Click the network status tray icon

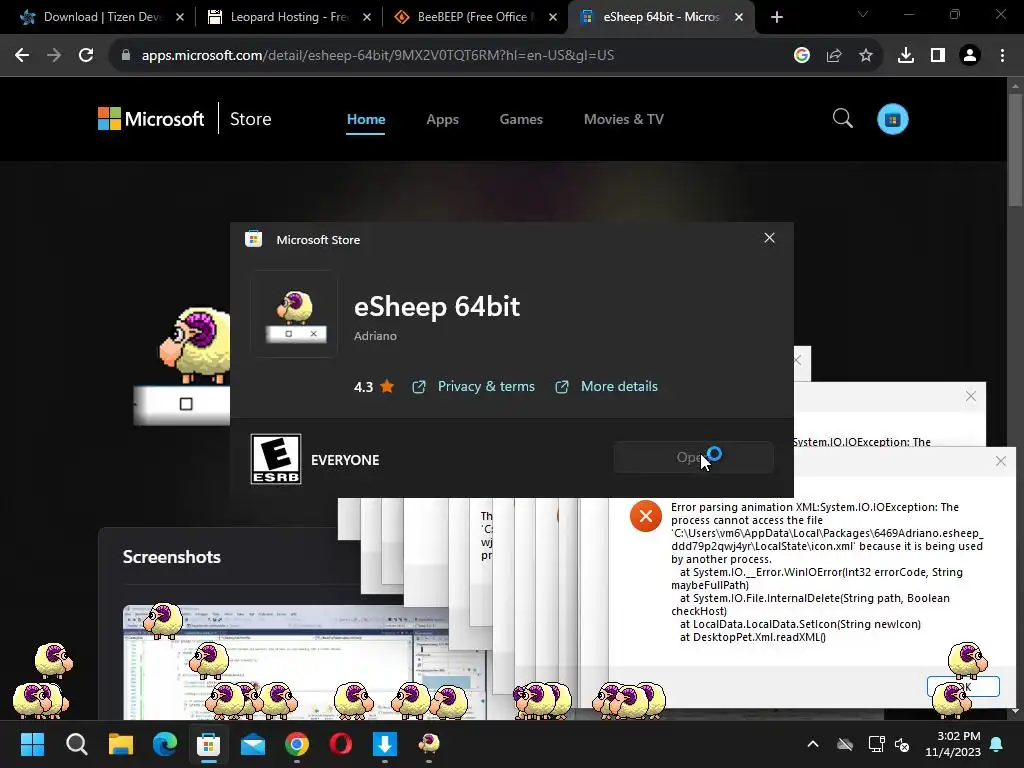click(x=876, y=744)
